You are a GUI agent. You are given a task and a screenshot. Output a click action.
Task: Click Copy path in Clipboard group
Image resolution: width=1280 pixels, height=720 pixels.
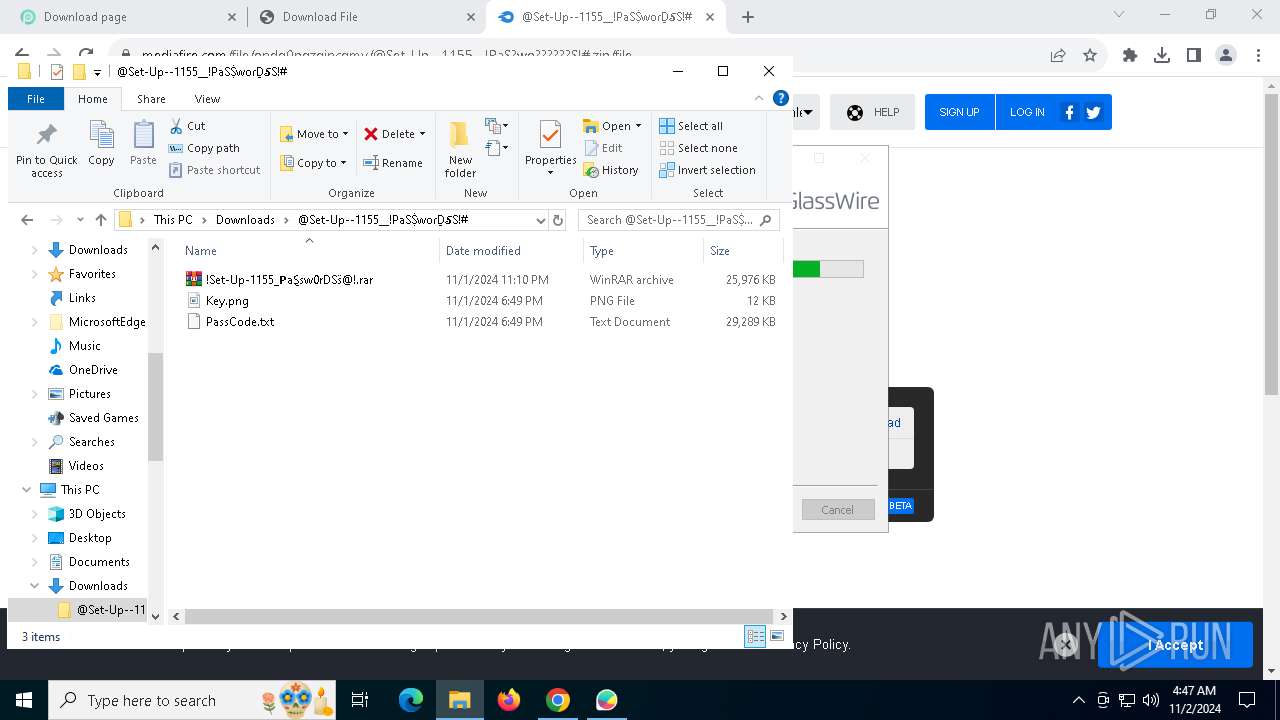[x=204, y=148]
